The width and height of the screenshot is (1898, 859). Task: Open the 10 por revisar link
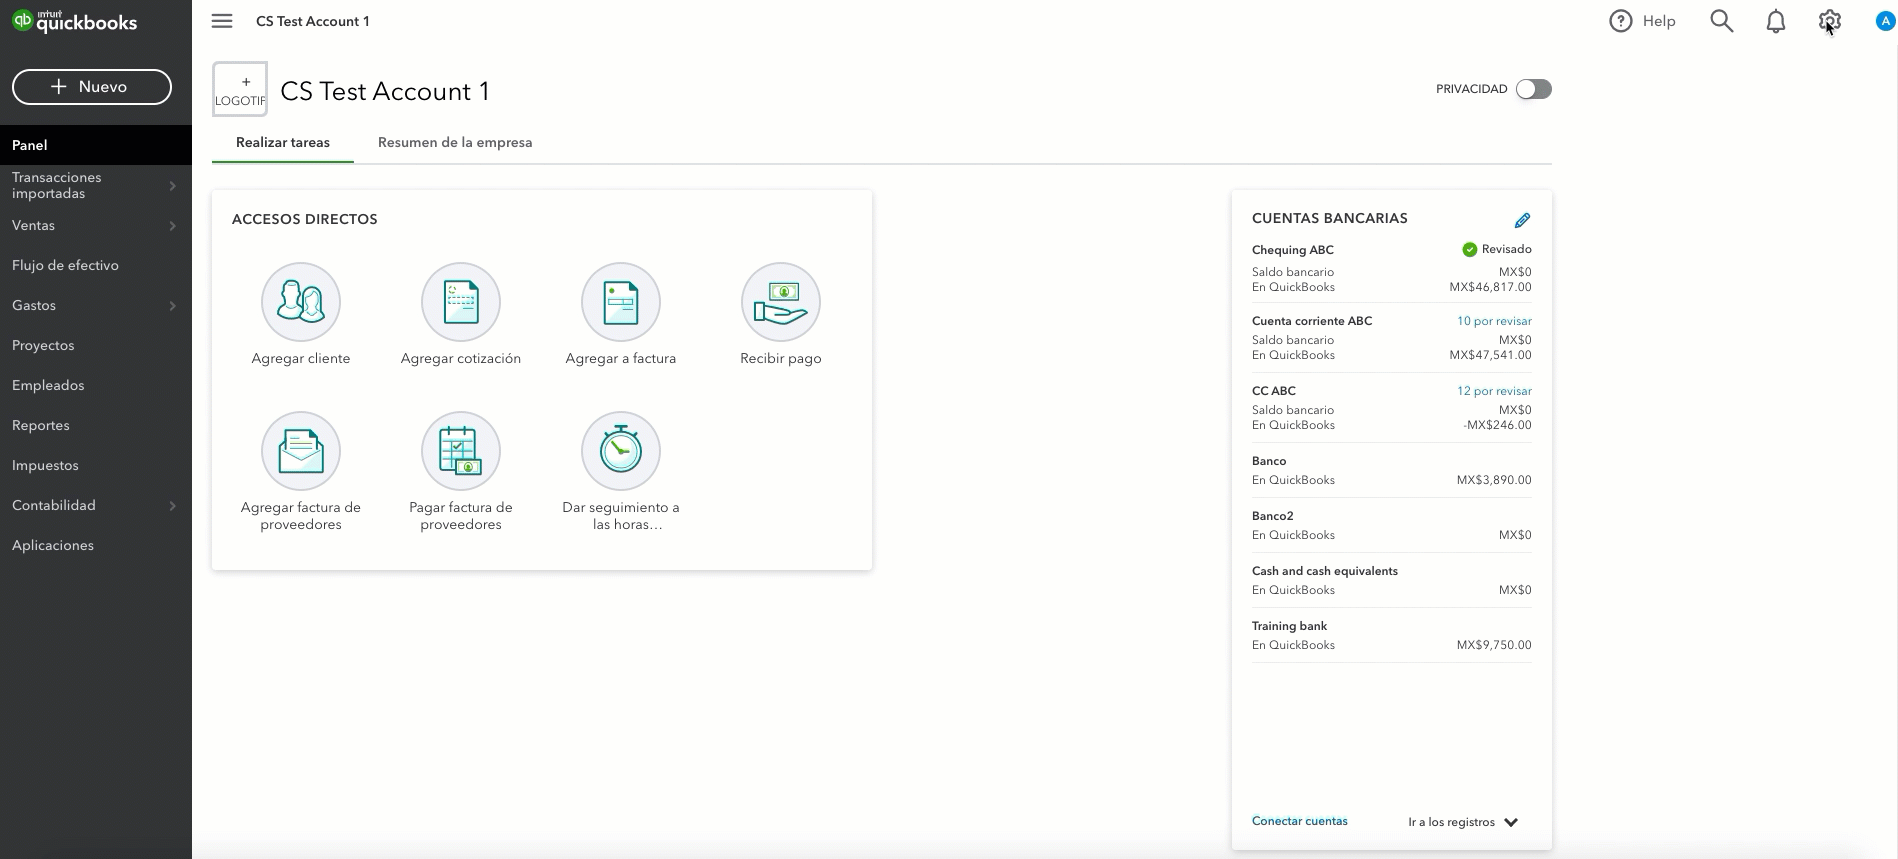1494,321
